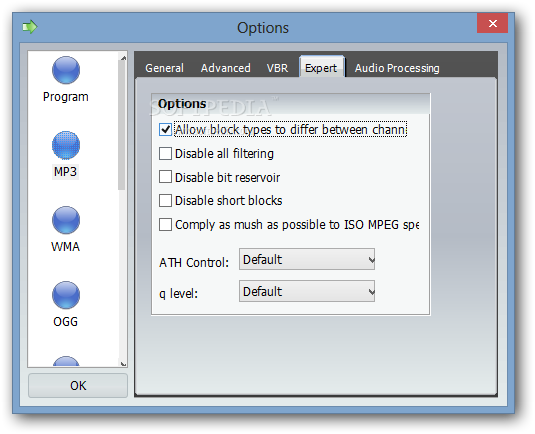Select the MP3 category icon
This screenshot has width=535, height=434.
click(x=66, y=145)
